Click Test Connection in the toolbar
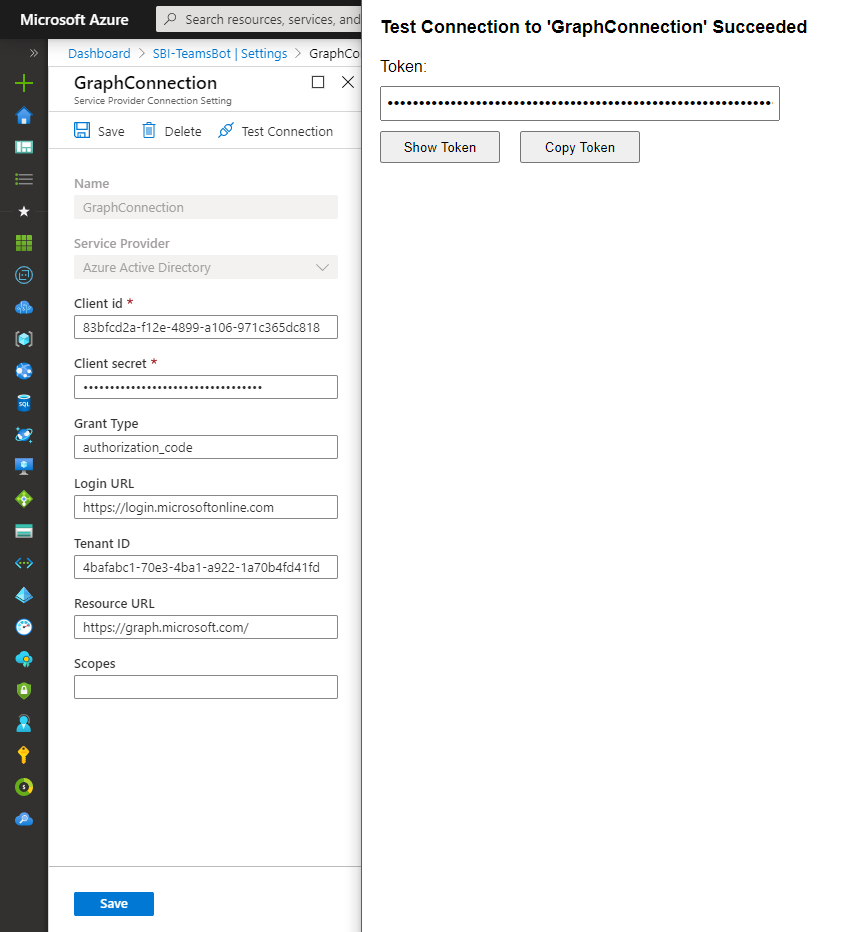The width and height of the screenshot is (845, 932). coord(275,131)
